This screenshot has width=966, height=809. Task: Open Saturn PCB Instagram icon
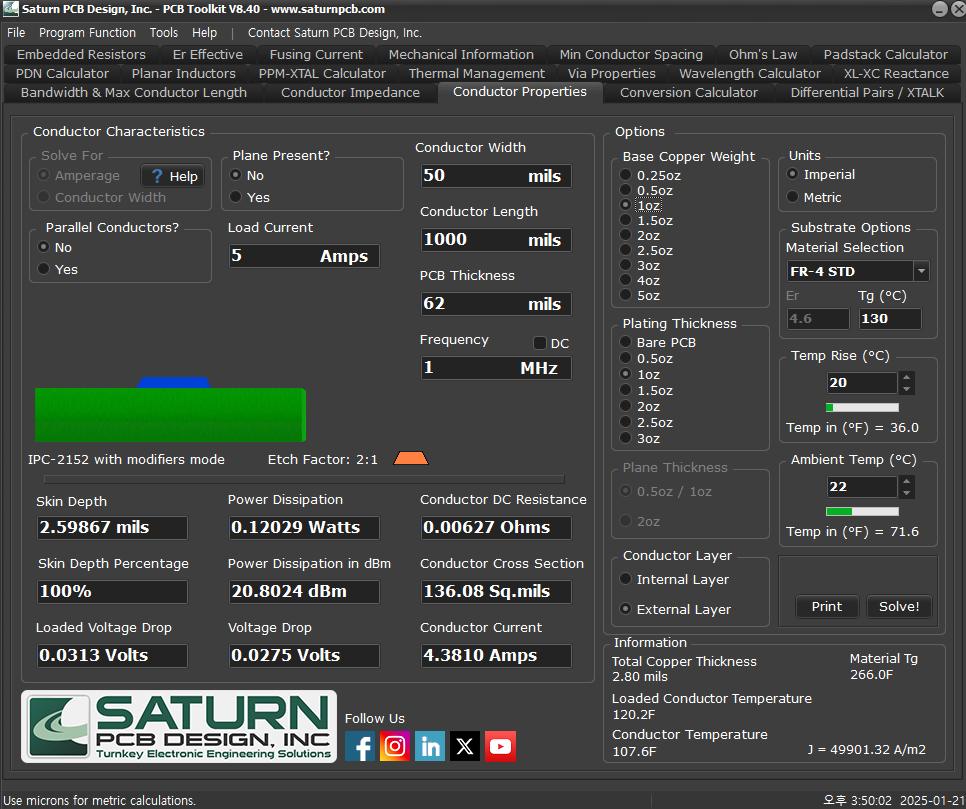pos(395,746)
